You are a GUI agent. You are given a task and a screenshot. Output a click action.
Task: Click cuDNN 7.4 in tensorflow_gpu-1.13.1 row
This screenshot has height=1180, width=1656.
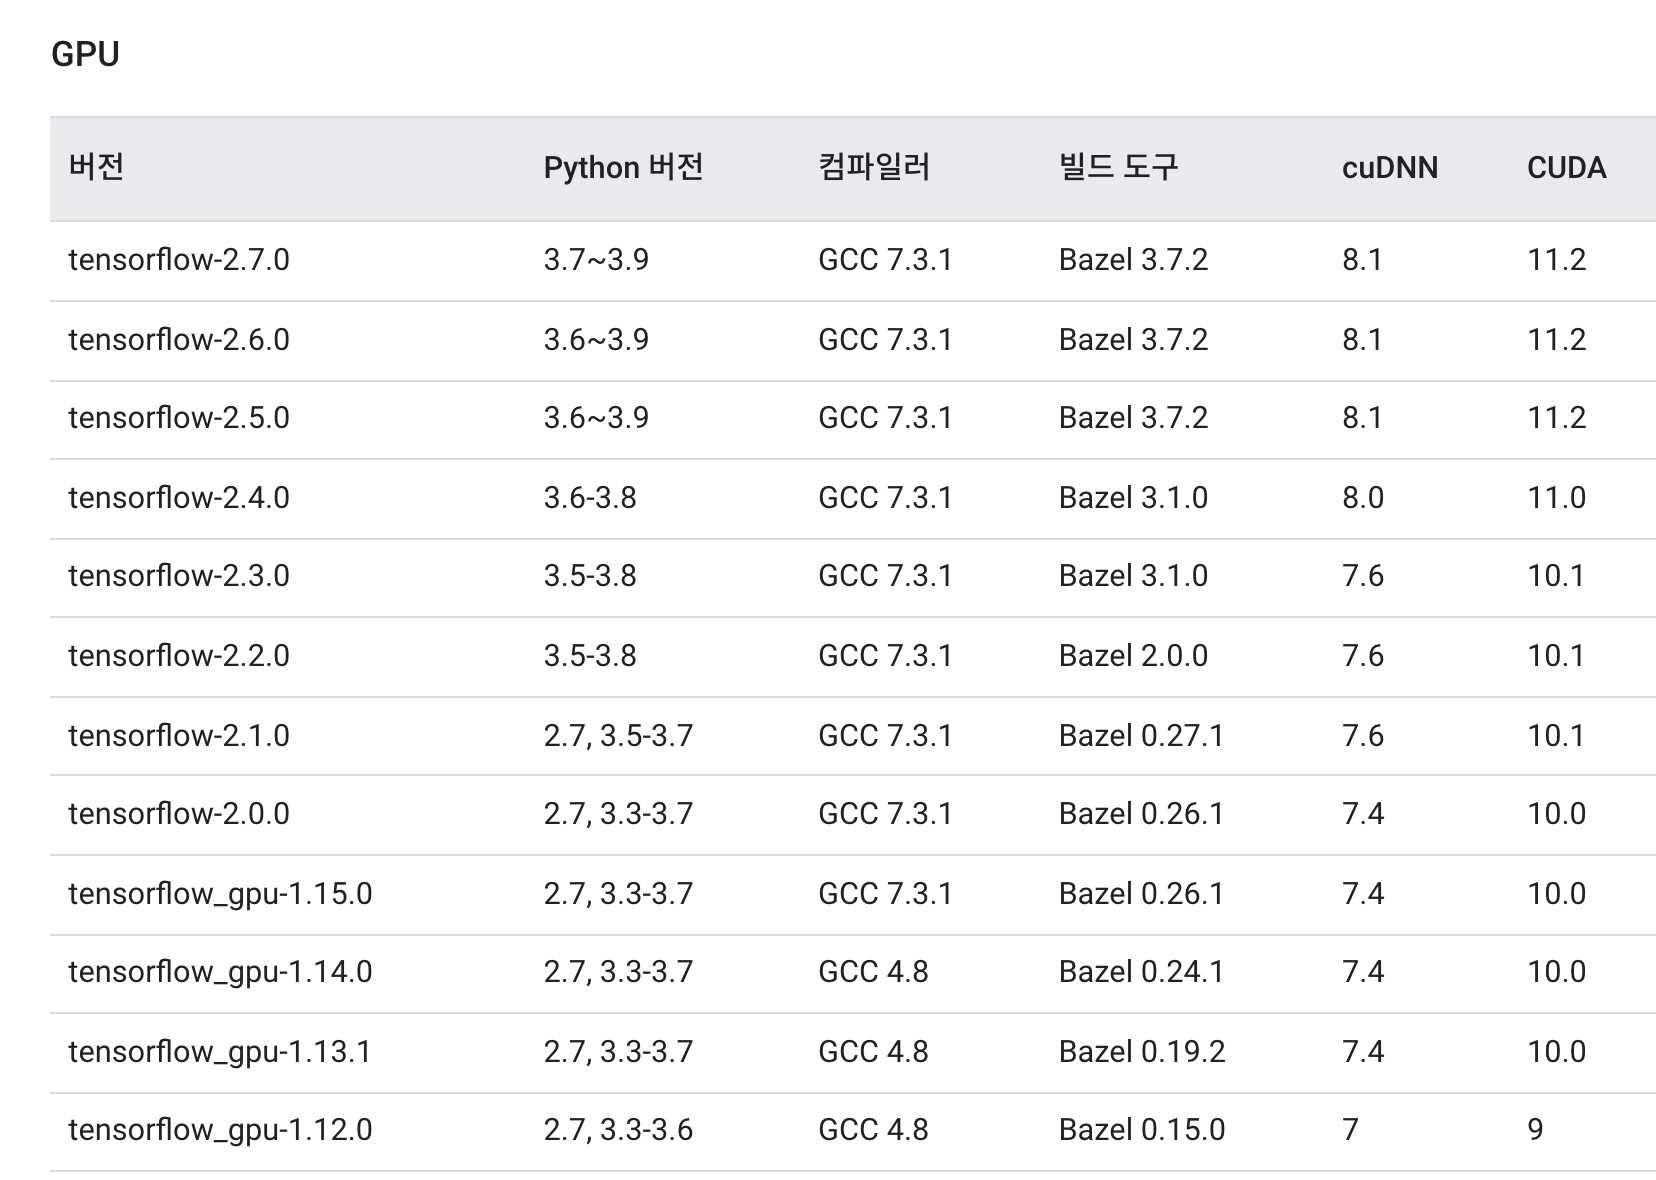coord(1363,1052)
